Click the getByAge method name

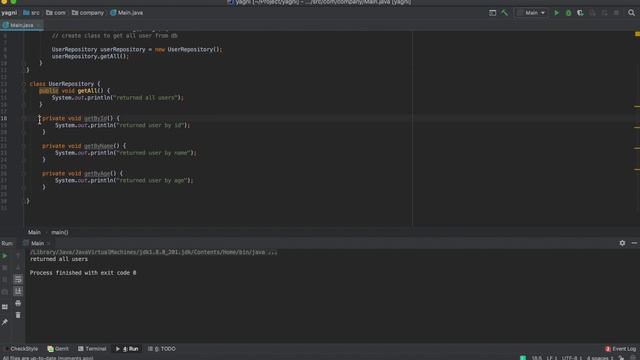pos(97,173)
